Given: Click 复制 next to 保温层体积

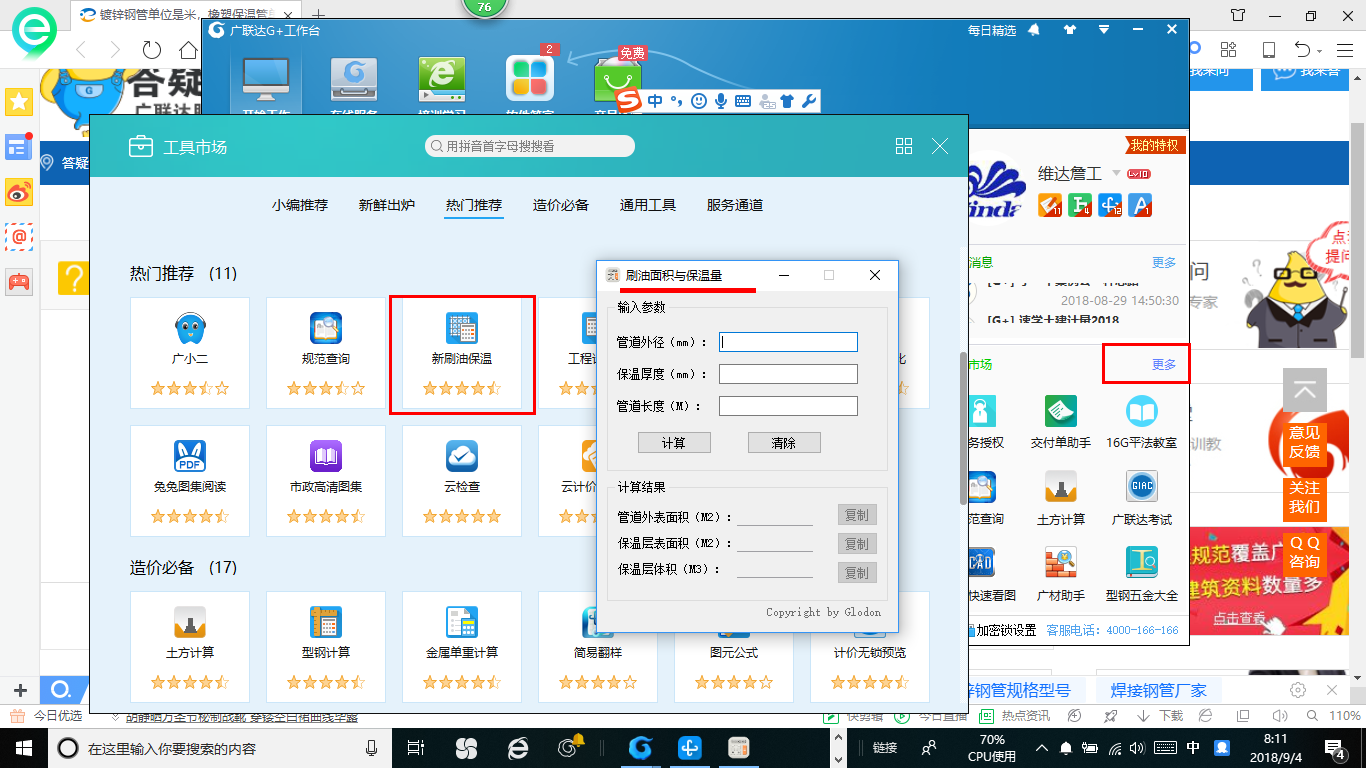Looking at the screenshot, I should click(857, 573).
